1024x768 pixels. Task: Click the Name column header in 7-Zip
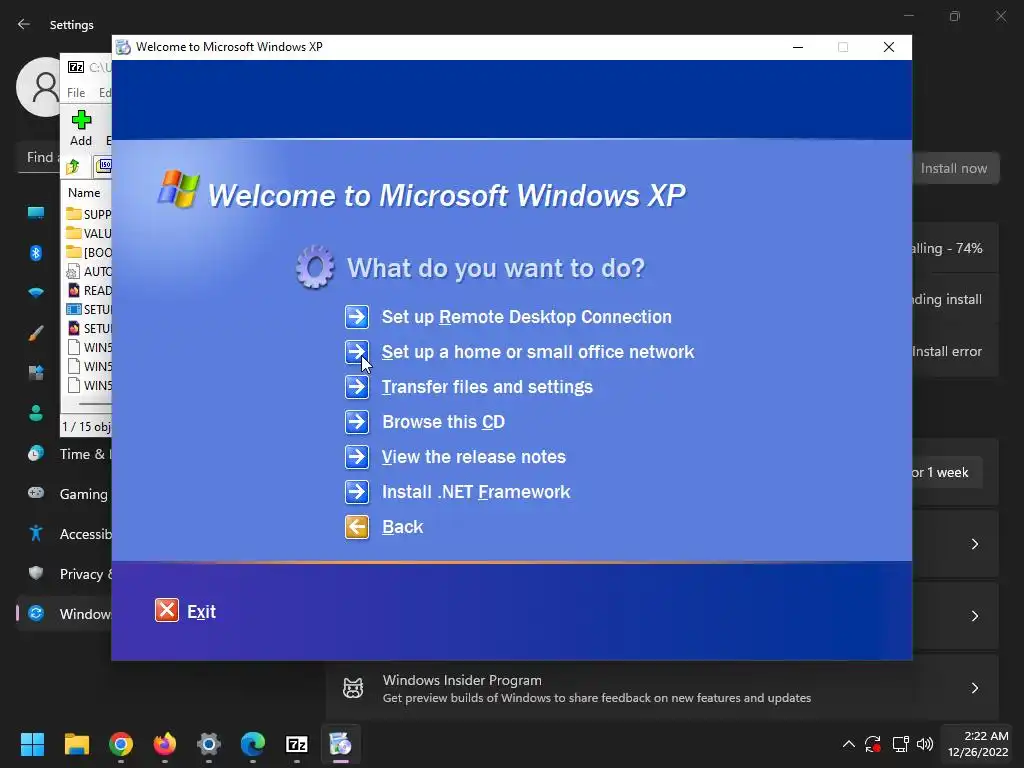84,193
